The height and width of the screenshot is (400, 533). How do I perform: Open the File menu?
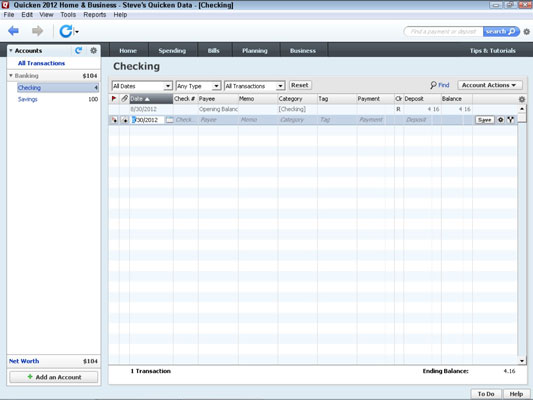tap(9, 15)
